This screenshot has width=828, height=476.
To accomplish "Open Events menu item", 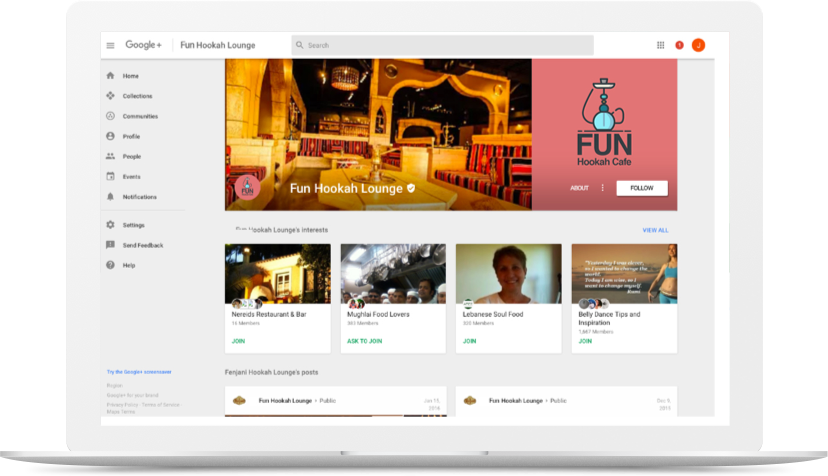I will click(x=131, y=176).
